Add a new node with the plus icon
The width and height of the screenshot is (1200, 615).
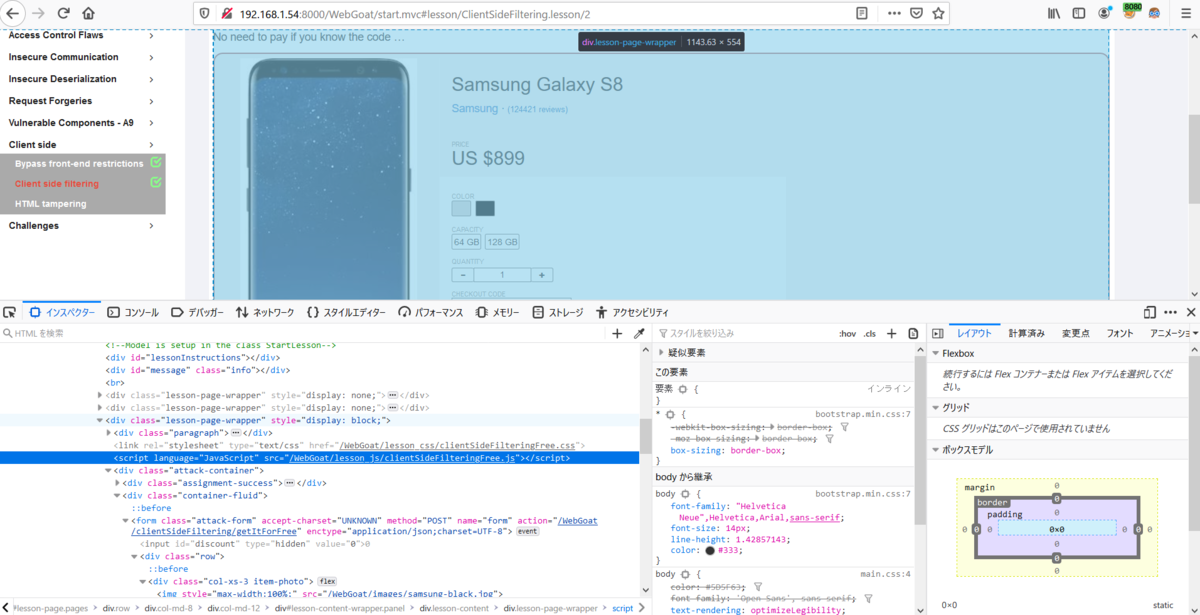click(x=617, y=333)
